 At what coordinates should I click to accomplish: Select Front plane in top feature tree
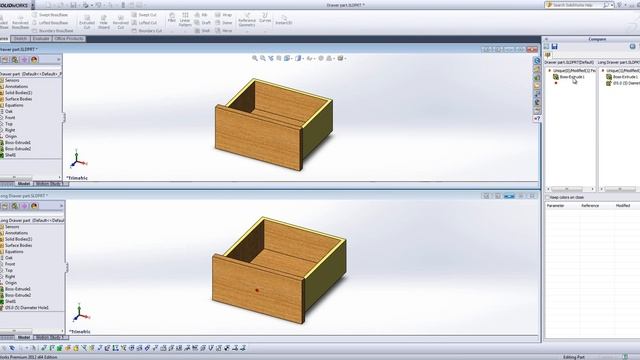(x=10, y=118)
